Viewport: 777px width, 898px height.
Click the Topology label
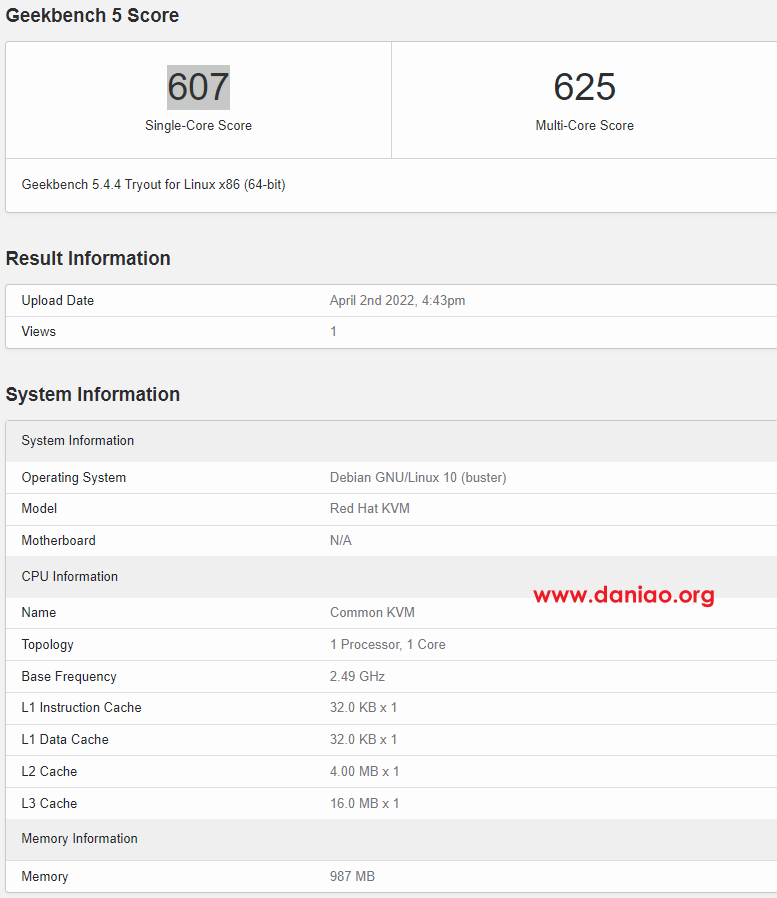point(48,645)
